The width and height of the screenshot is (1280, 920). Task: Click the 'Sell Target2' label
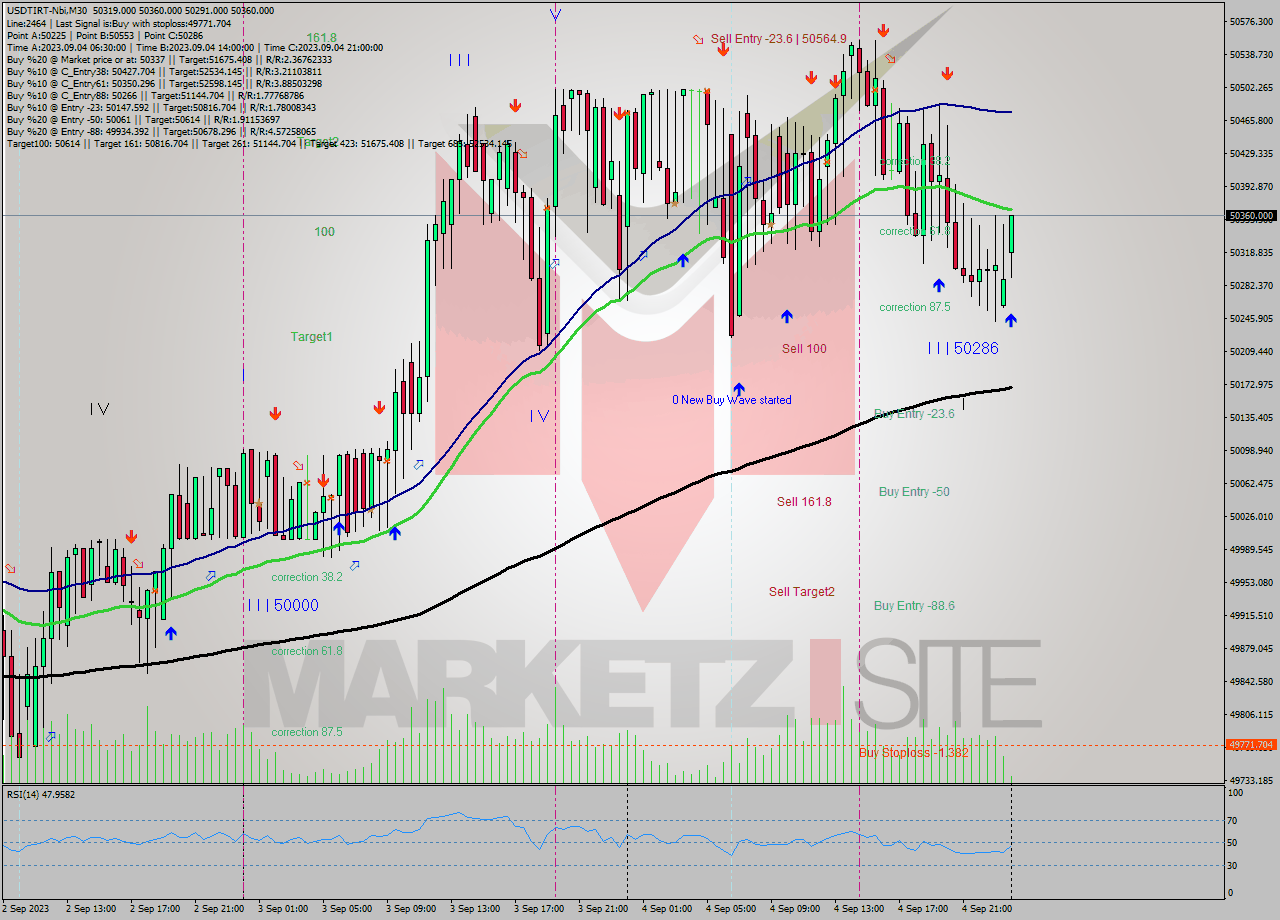(801, 592)
